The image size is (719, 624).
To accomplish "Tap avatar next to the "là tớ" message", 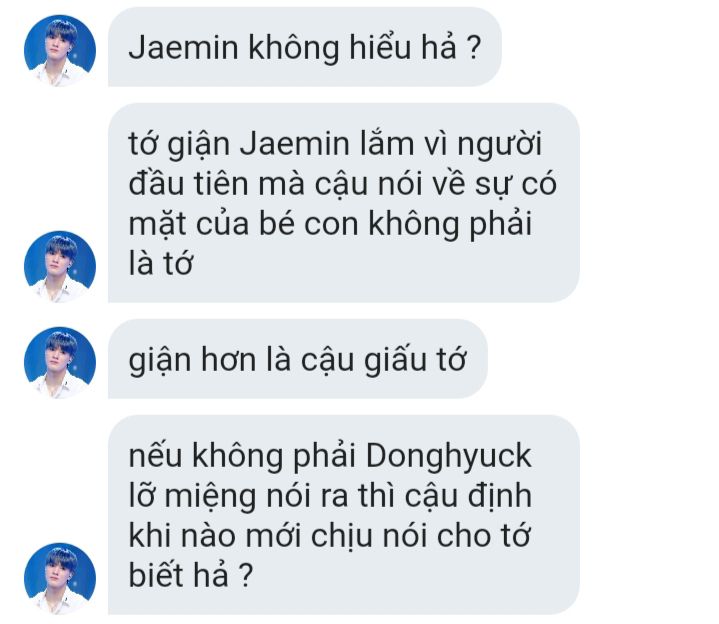I will click(60, 266).
